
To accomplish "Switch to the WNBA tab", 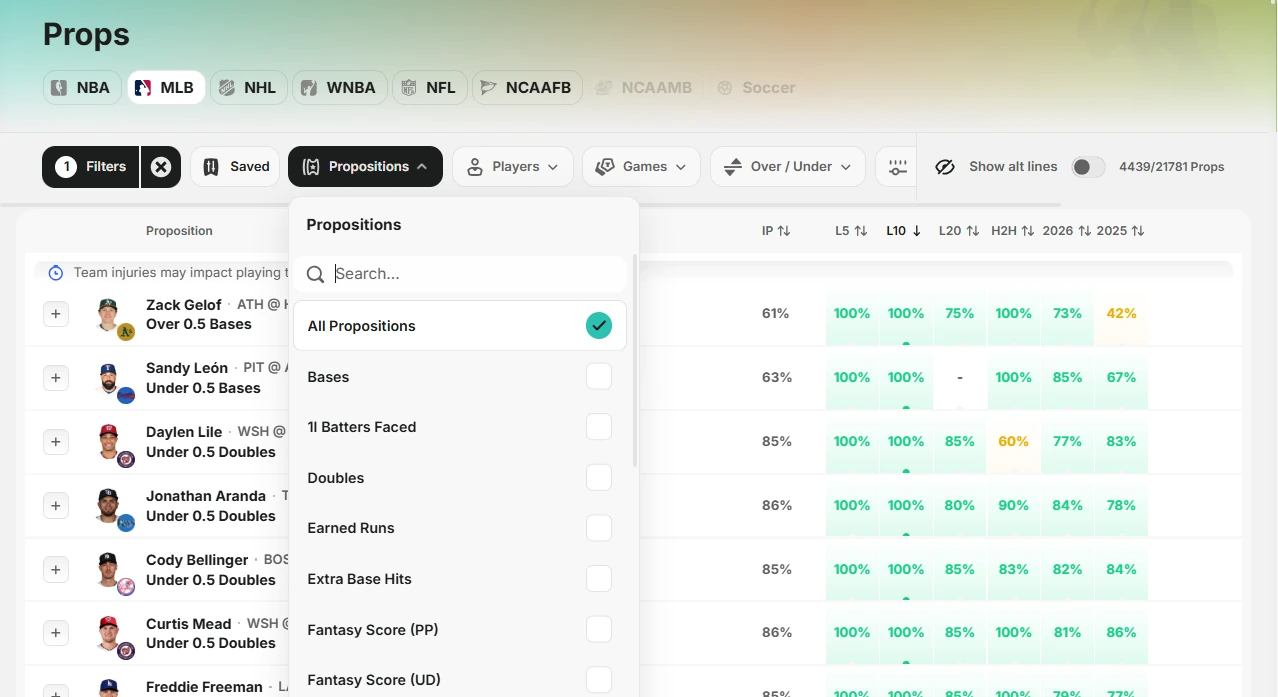I will [x=340, y=88].
